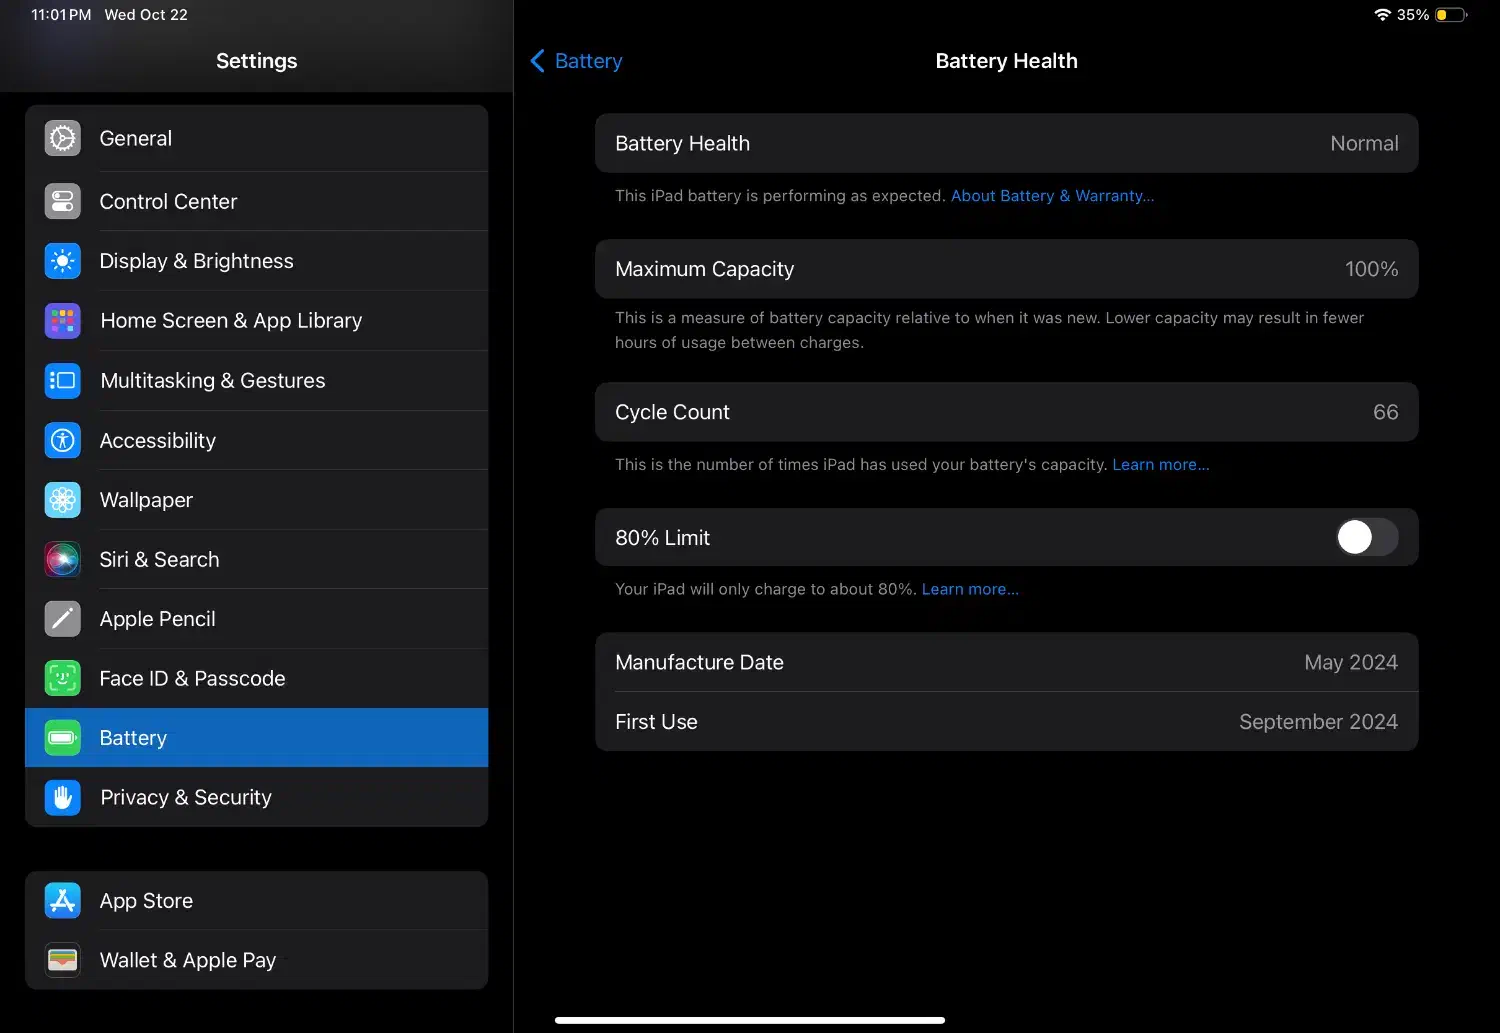Tap the 100% capacity value
1500x1033 pixels.
[x=1372, y=269]
